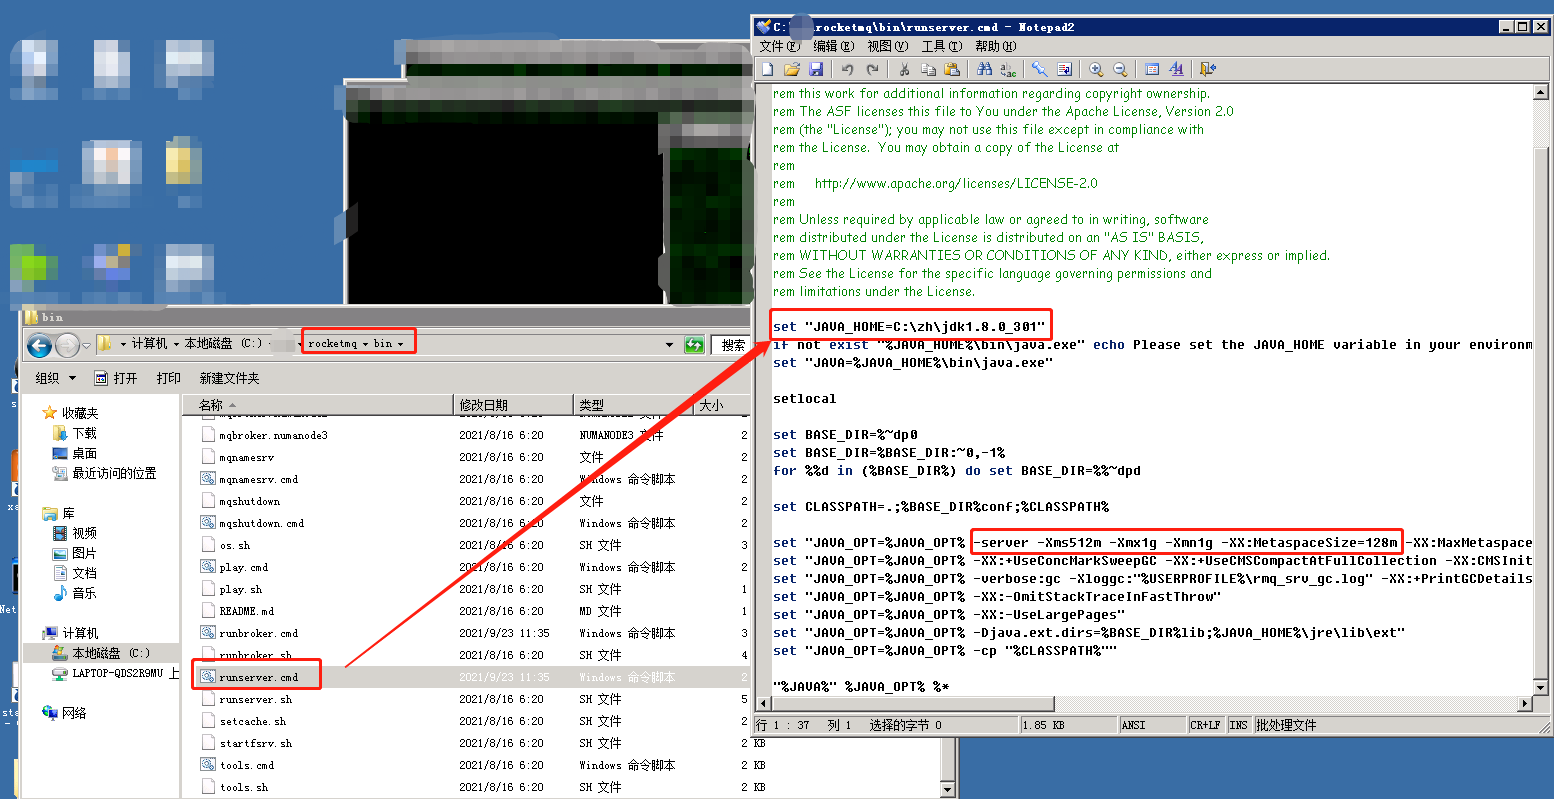
Task: Click 新建文件夹 in Explorer
Action: click(x=229, y=378)
